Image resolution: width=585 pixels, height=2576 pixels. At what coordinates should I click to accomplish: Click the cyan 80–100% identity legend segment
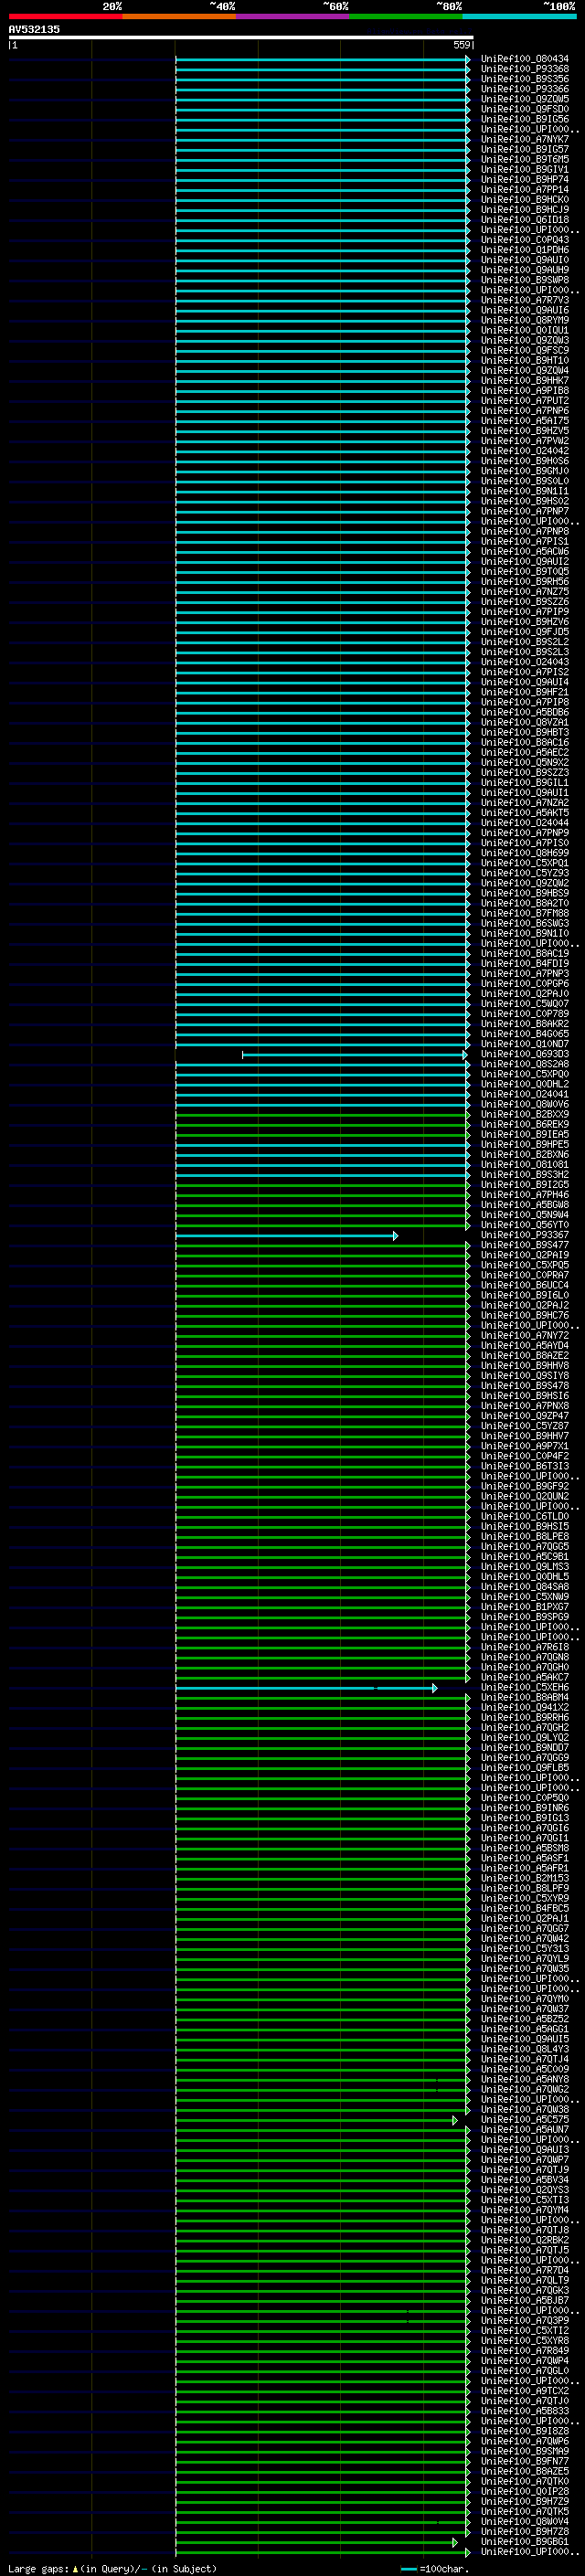519,16
